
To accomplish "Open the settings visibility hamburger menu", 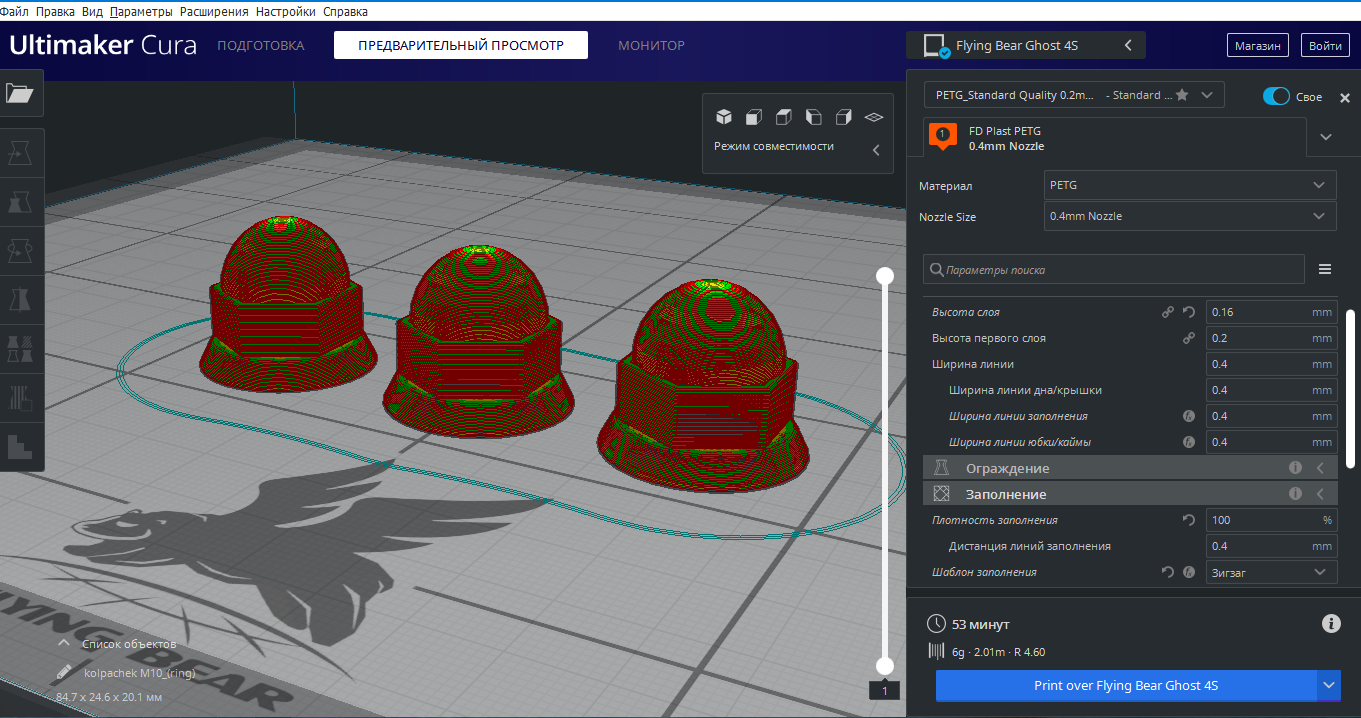I will tap(1325, 269).
